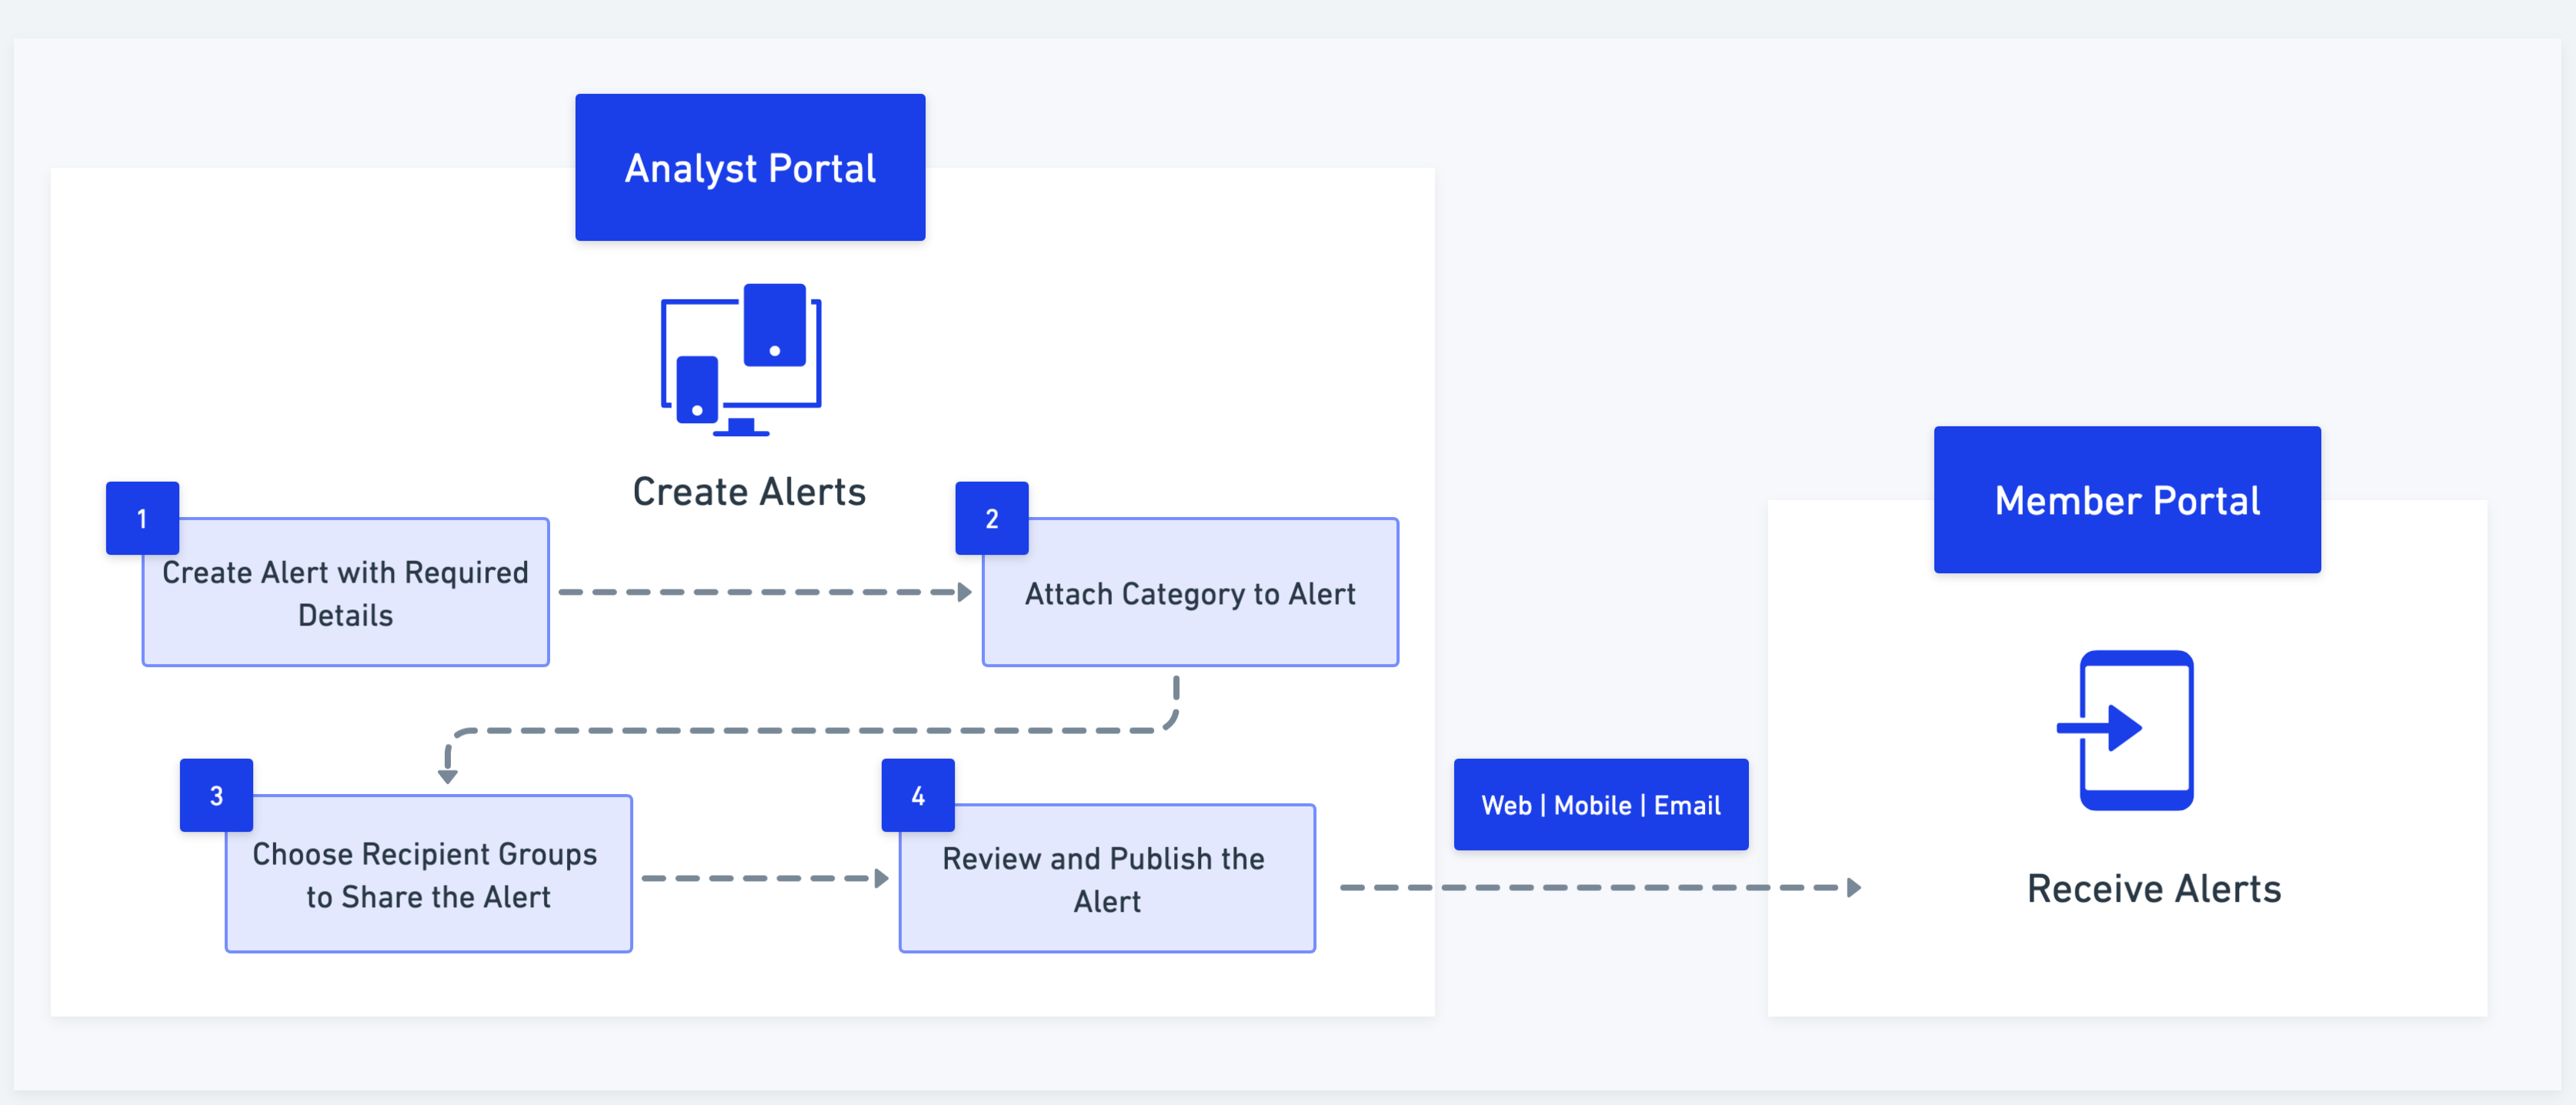Click Choose Recipient Groups to Share box
This screenshot has height=1105, width=2576.
429,875
